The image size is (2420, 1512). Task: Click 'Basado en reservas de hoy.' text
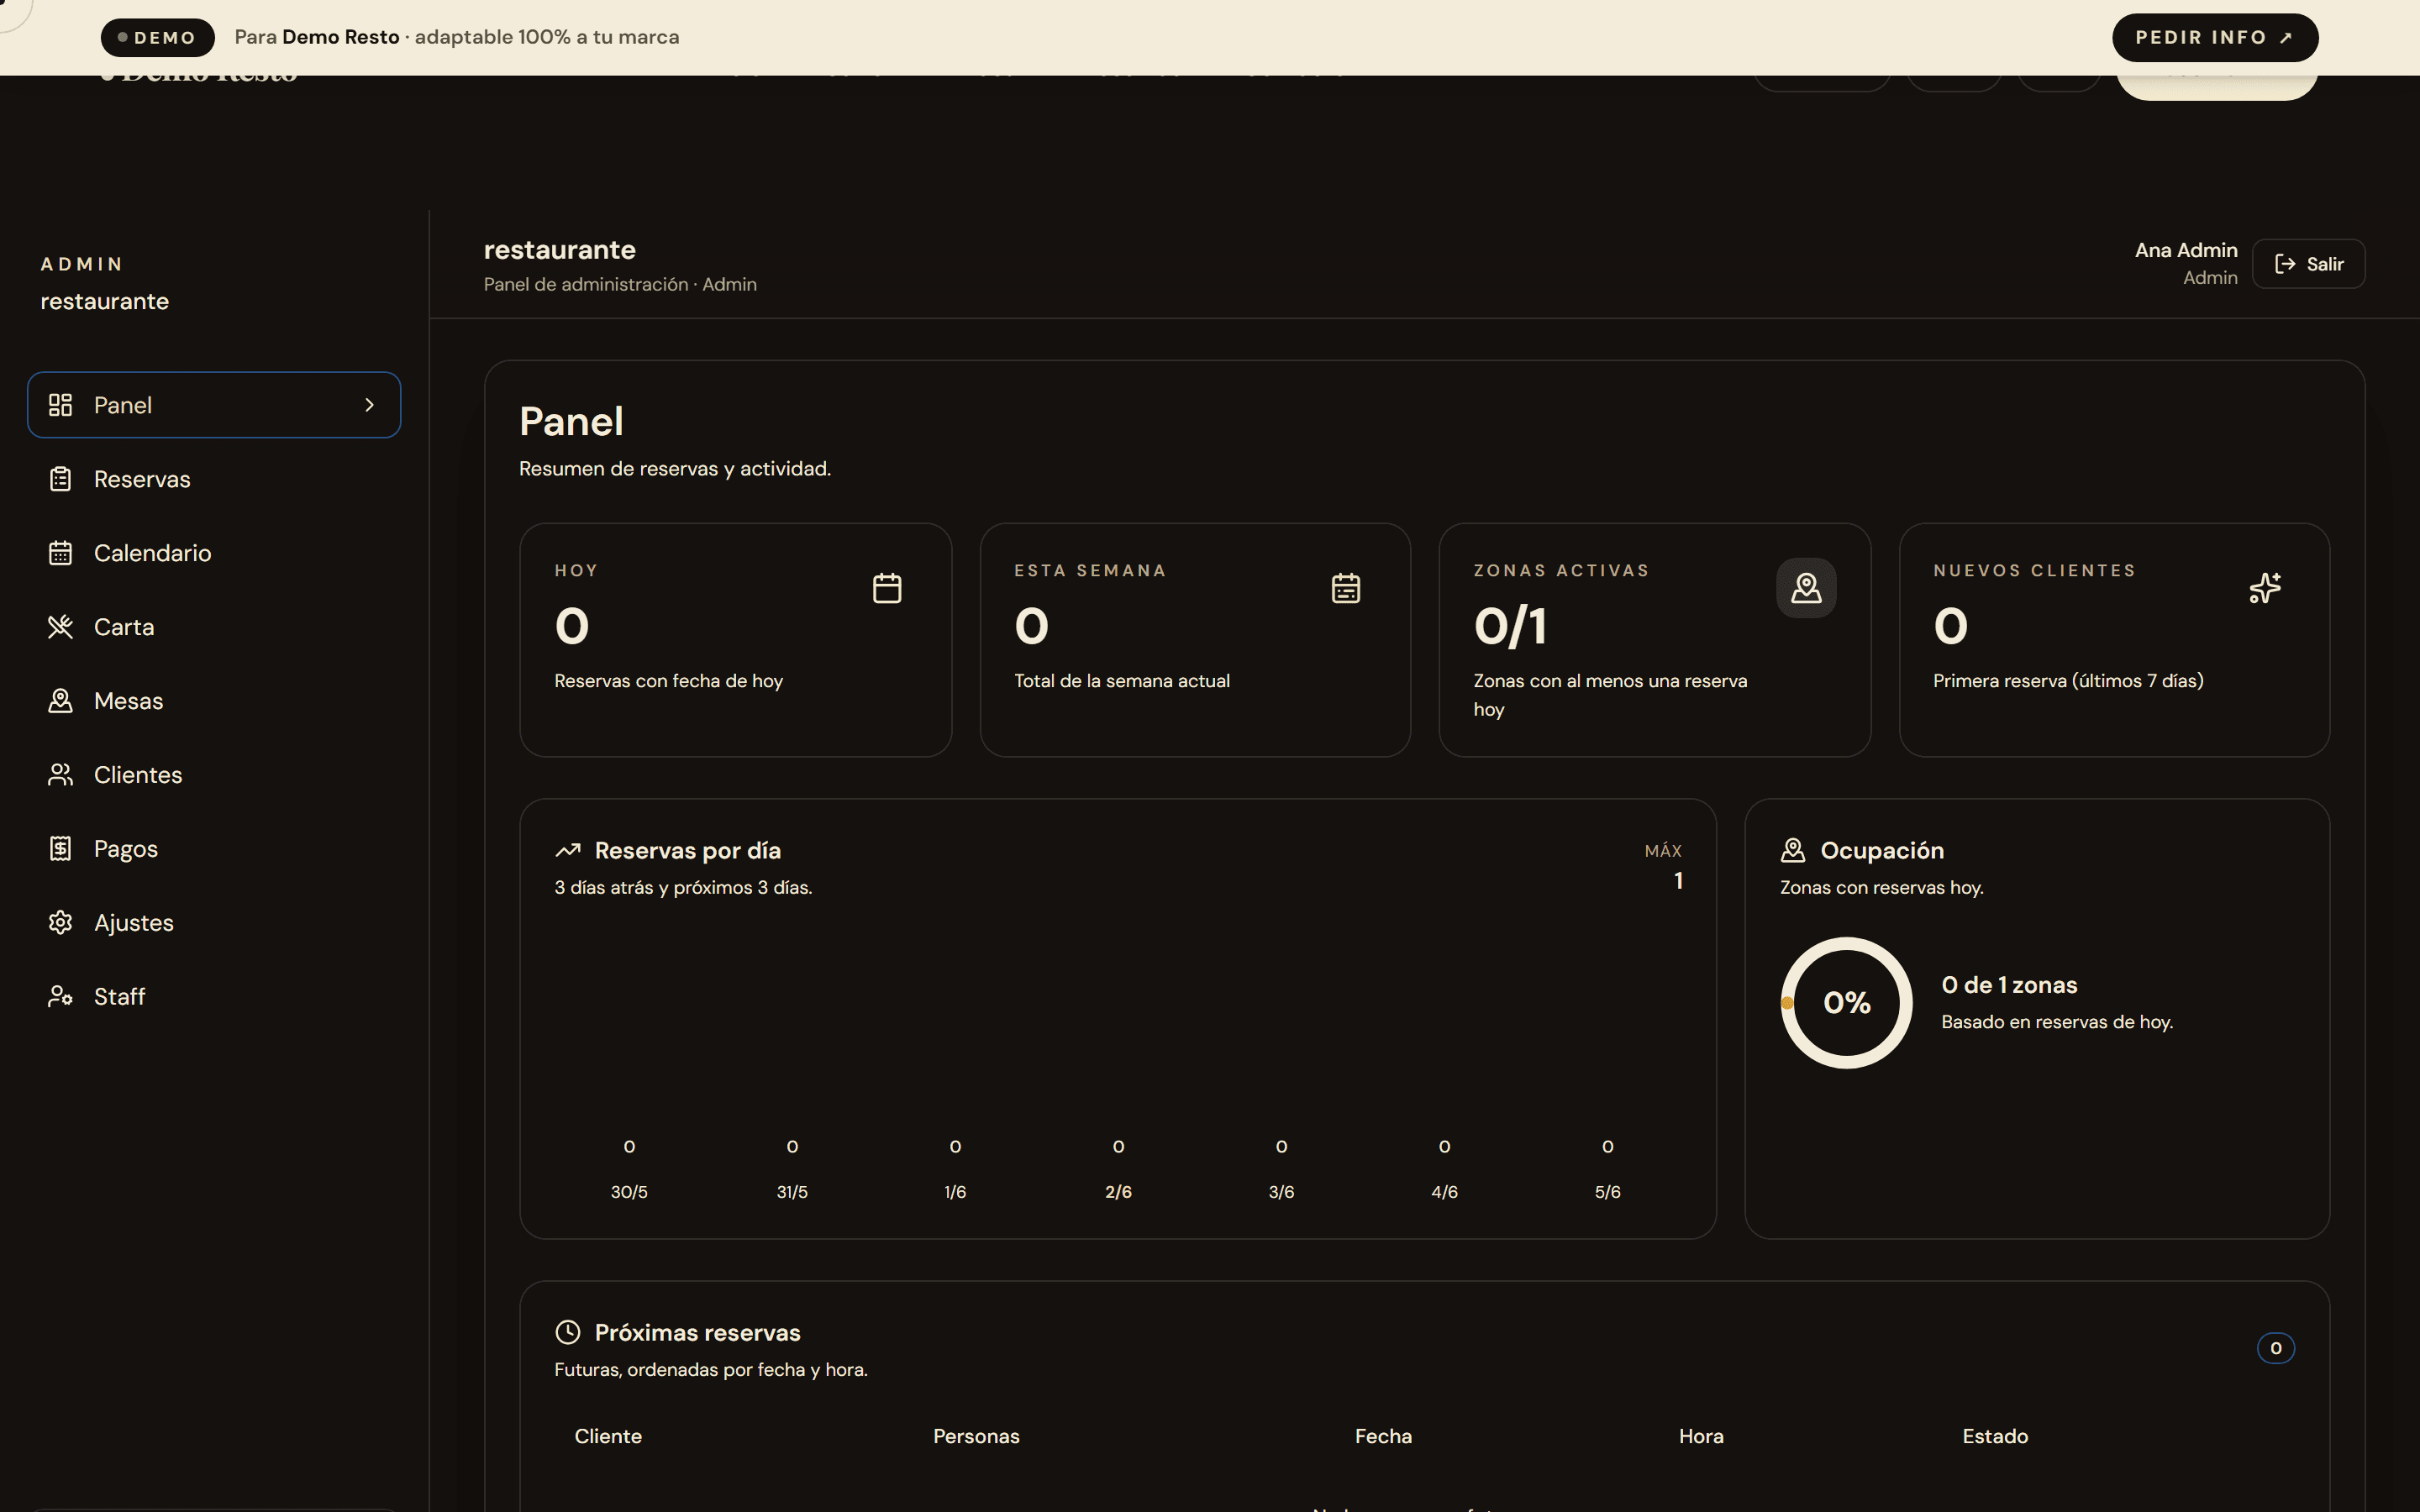2057,1022
